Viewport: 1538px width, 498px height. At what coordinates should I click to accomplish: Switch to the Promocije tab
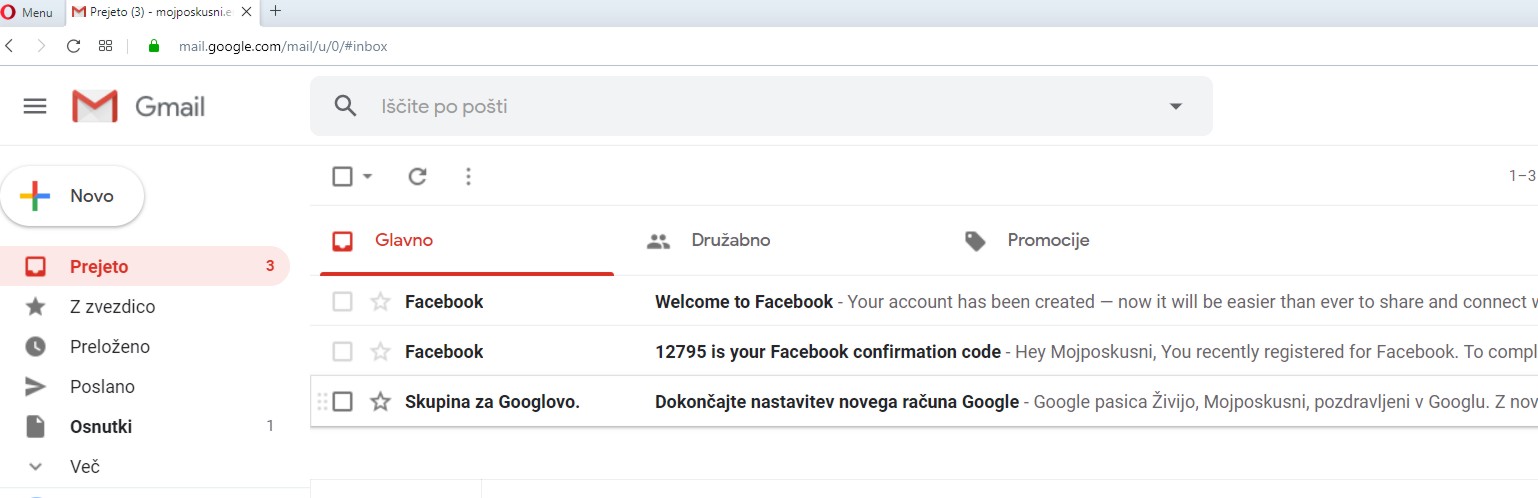tap(1047, 241)
